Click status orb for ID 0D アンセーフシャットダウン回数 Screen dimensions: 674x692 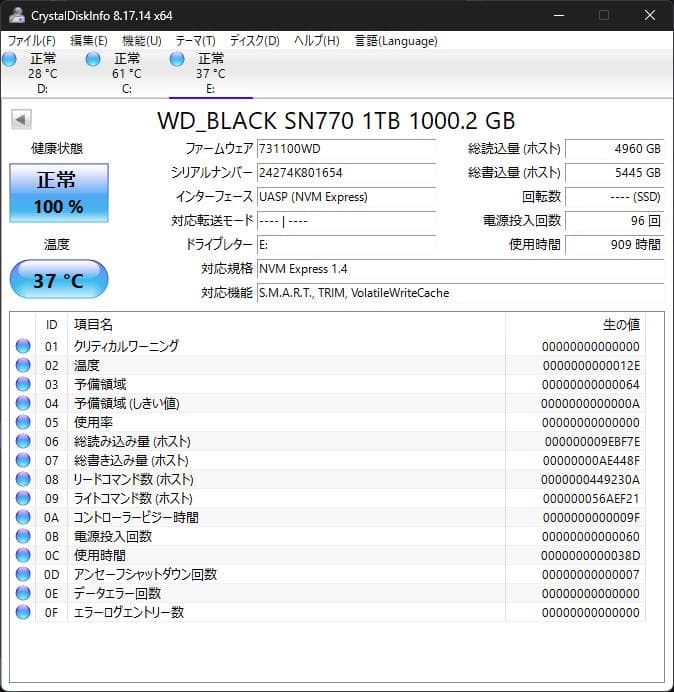(23, 574)
